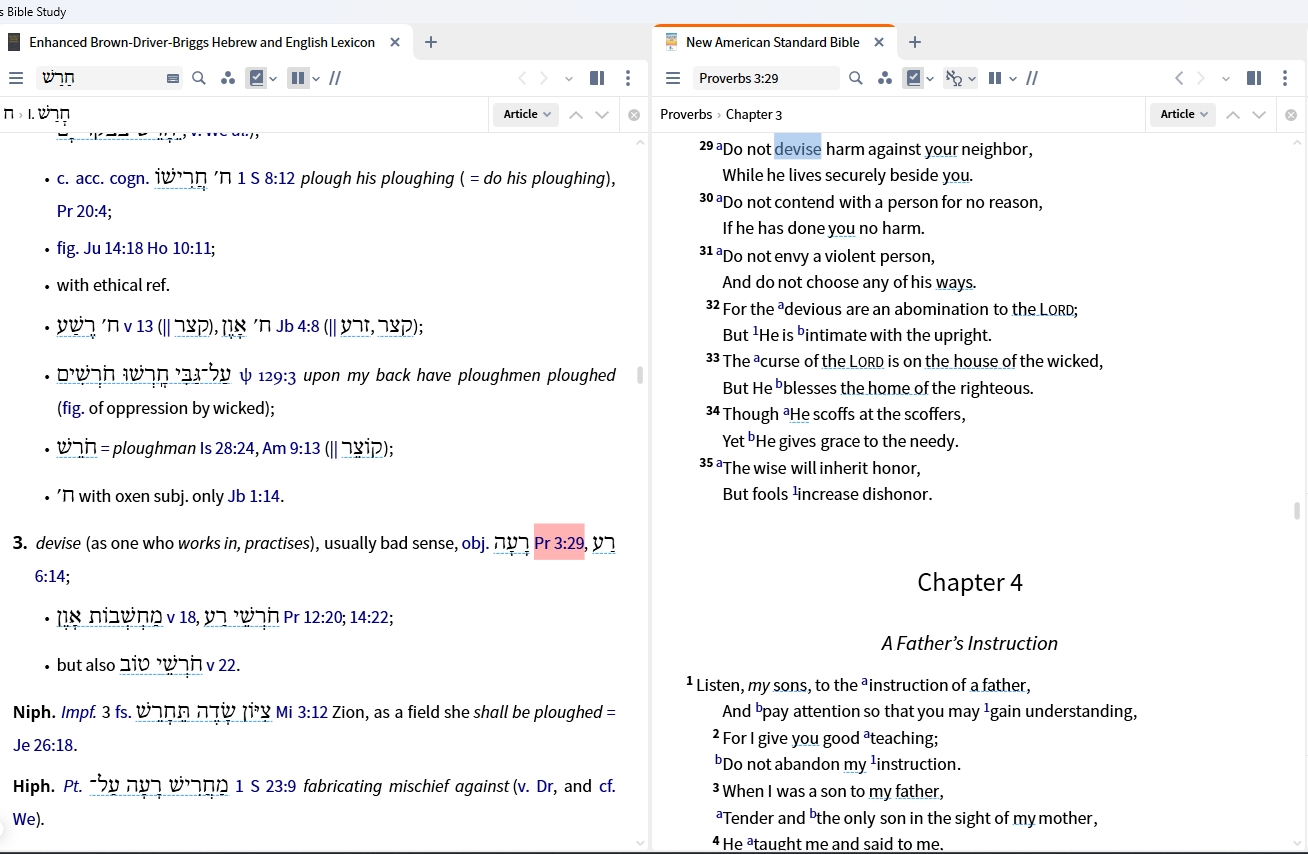The image size is (1308, 854).
Task: Click the NASB panel vertical scrollbar thumb
Action: pyautogui.click(x=1298, y=511)
